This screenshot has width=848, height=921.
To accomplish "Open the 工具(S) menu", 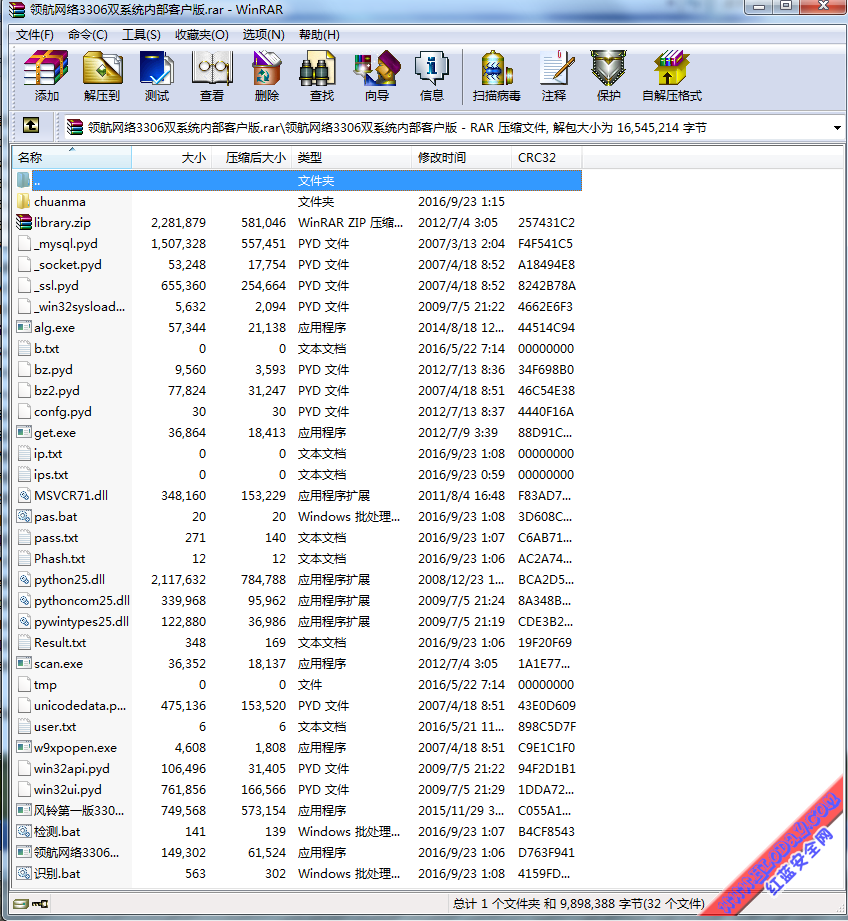I will coord(141,35).
